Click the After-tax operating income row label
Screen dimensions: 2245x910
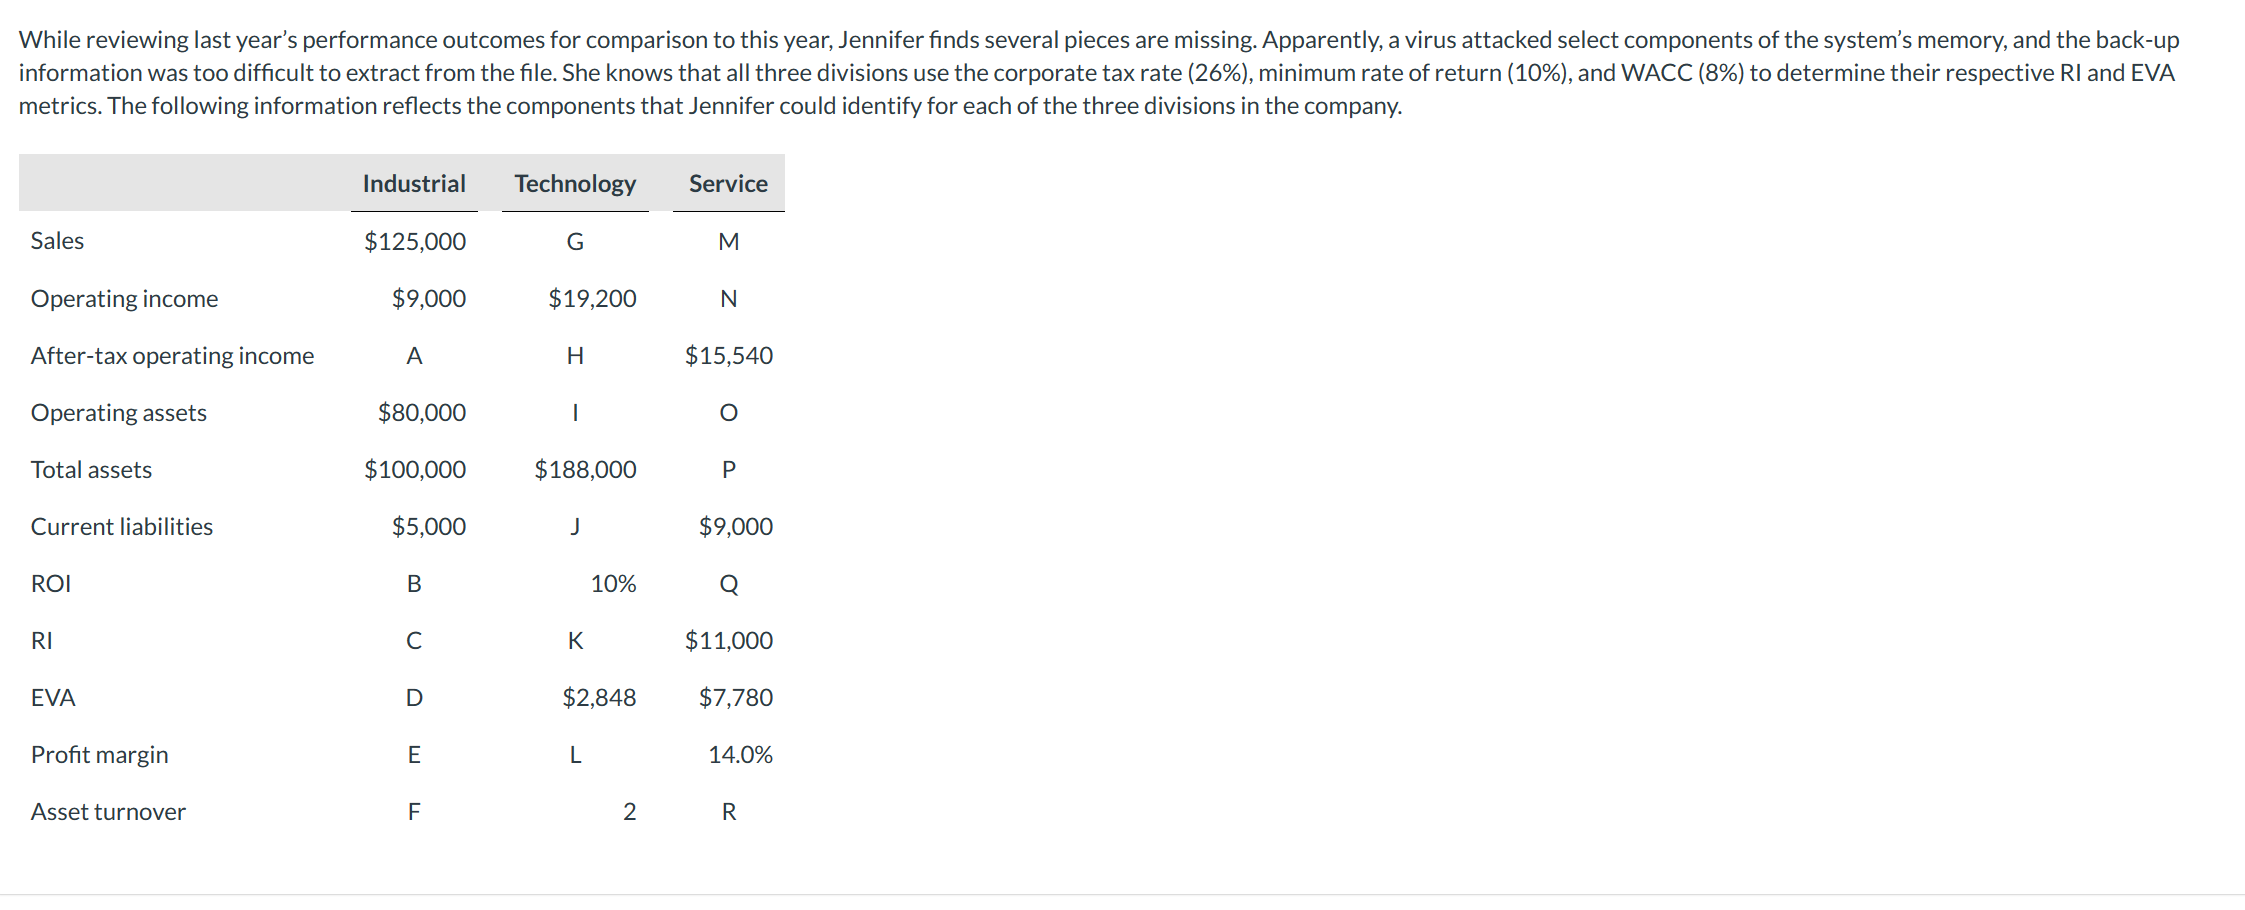click(x=172, y=355)
